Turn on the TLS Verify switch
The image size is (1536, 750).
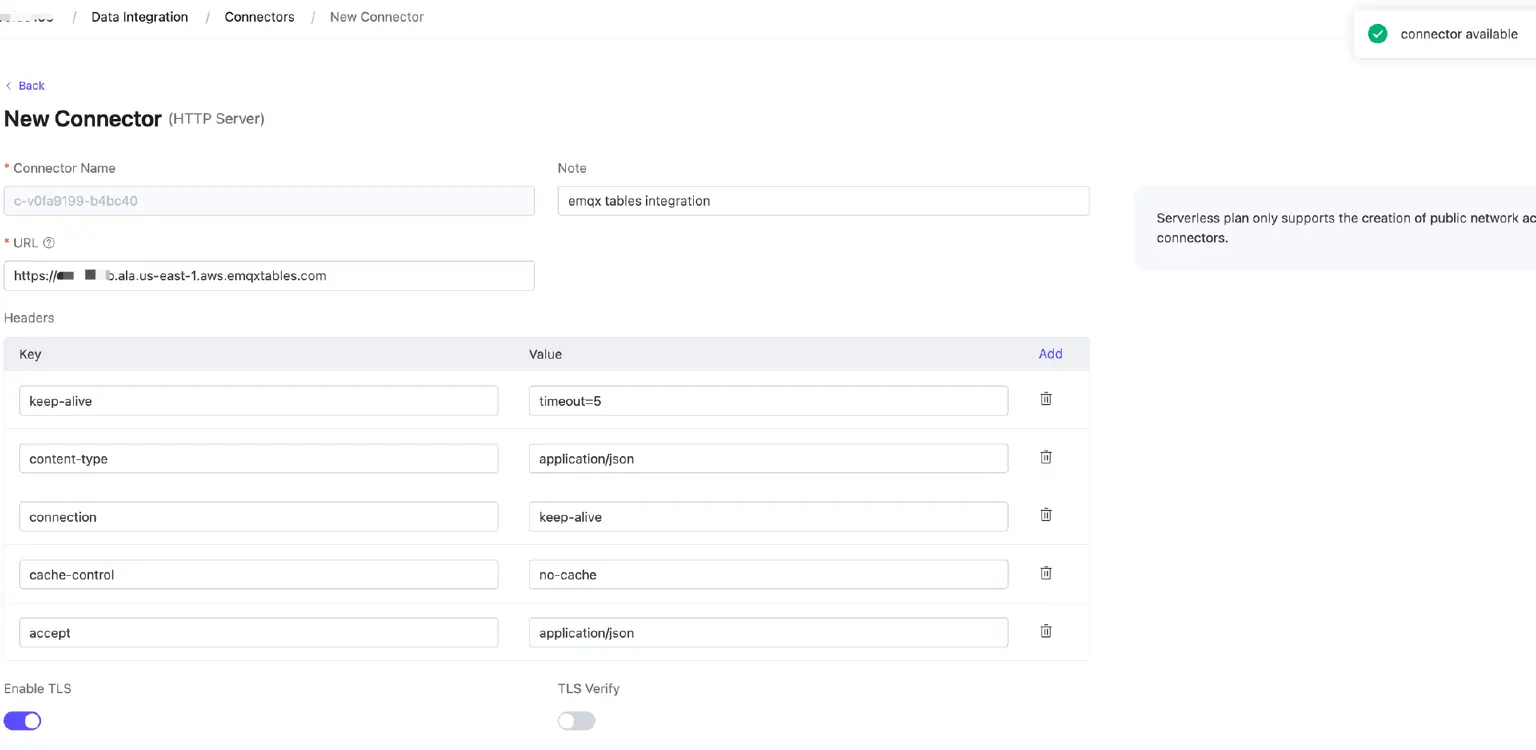pyautogui.click(x=576, y=721)
